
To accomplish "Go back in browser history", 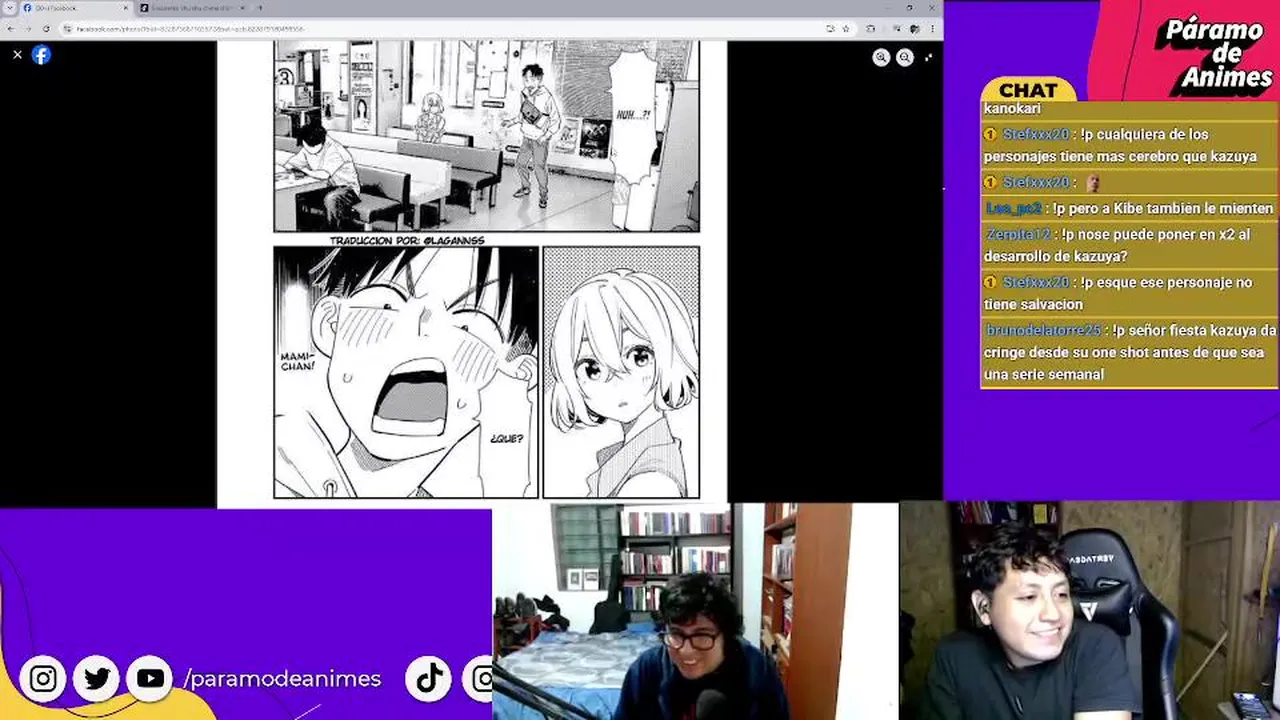I will click(11, 29).
